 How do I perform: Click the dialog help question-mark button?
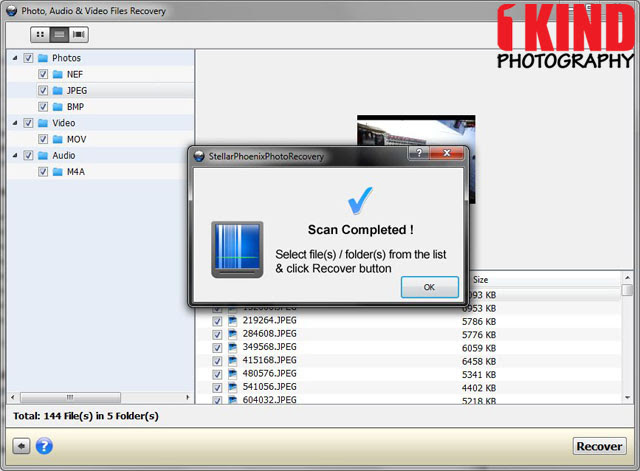[418, 153]
